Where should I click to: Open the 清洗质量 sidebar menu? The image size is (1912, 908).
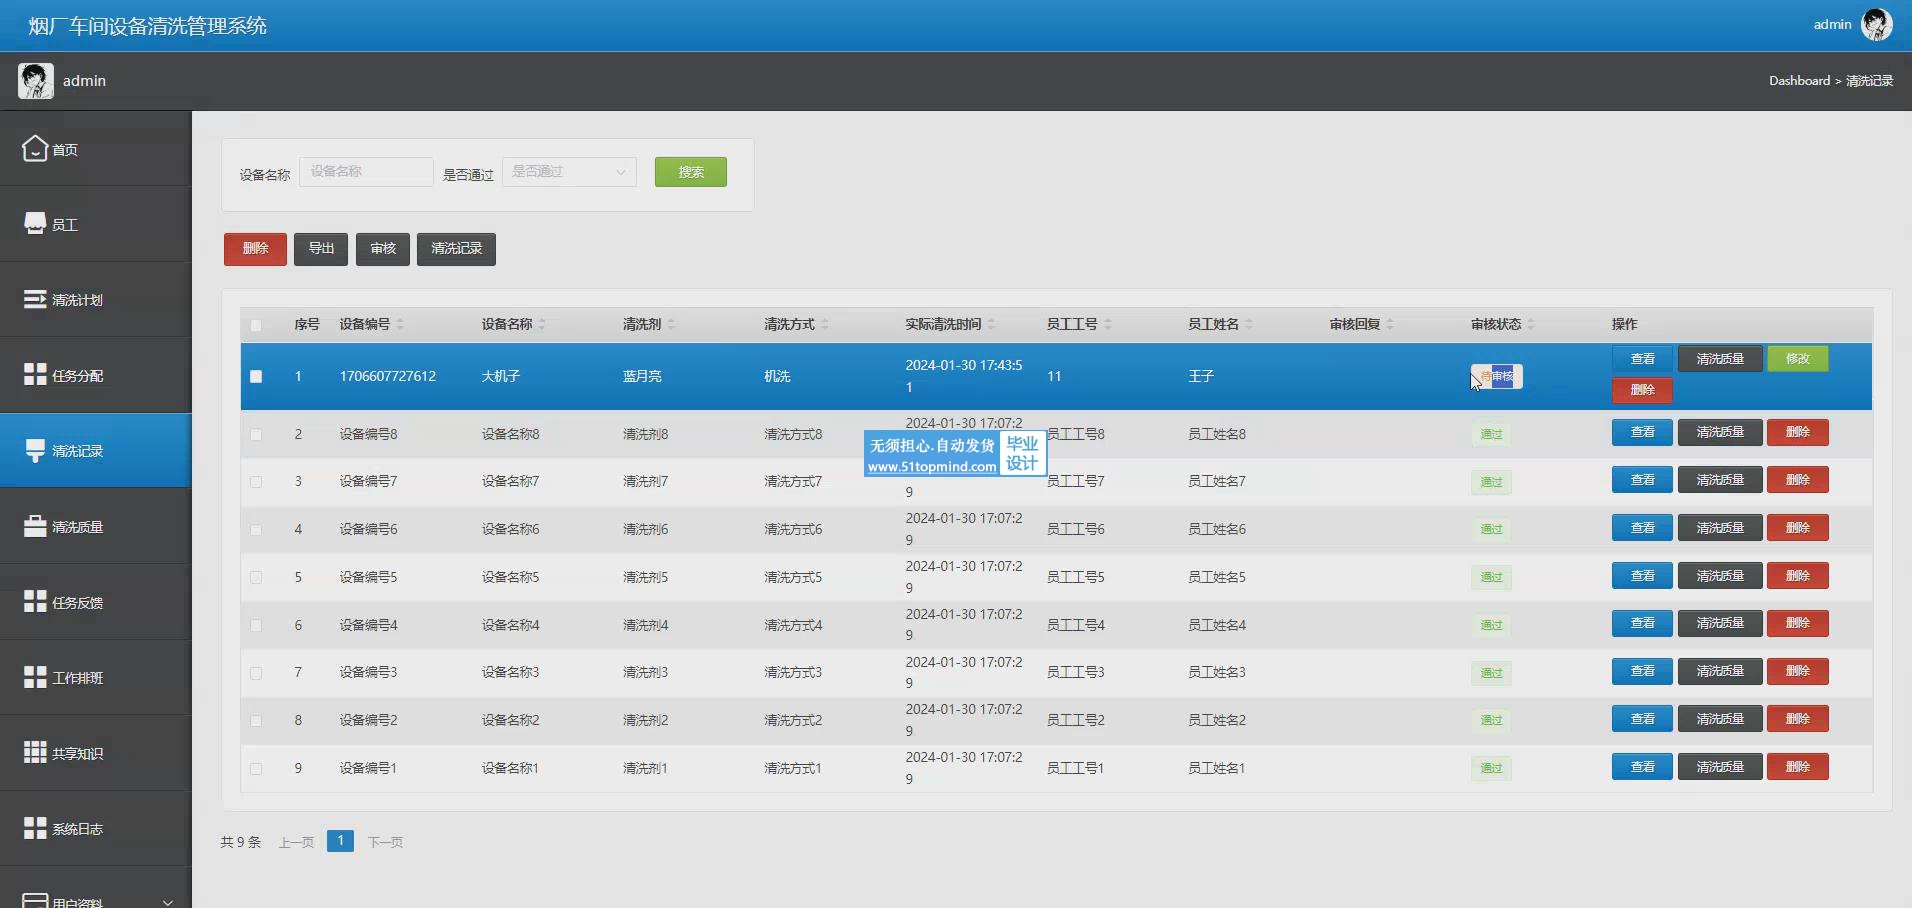pyautogui.click(x=95, y=526)
